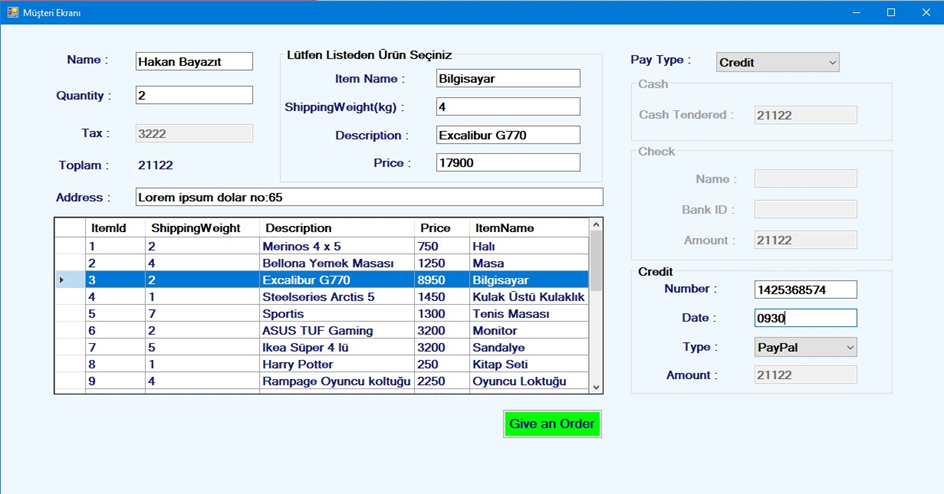Click the scroll down arrow of the item list
944x494 pixels.
596,387
